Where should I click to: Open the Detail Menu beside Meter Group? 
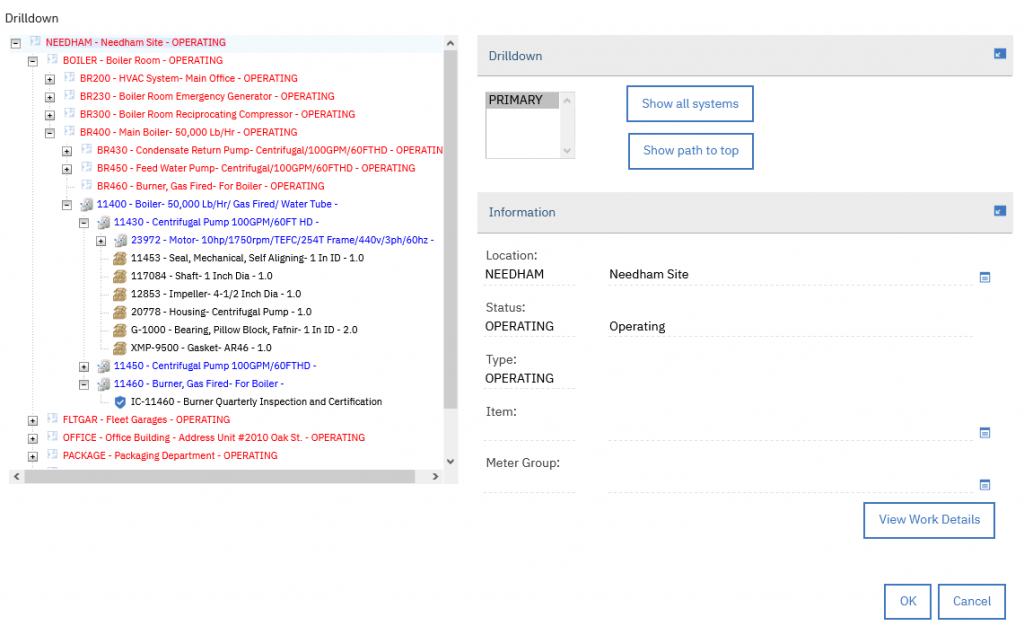click(985, 484)
